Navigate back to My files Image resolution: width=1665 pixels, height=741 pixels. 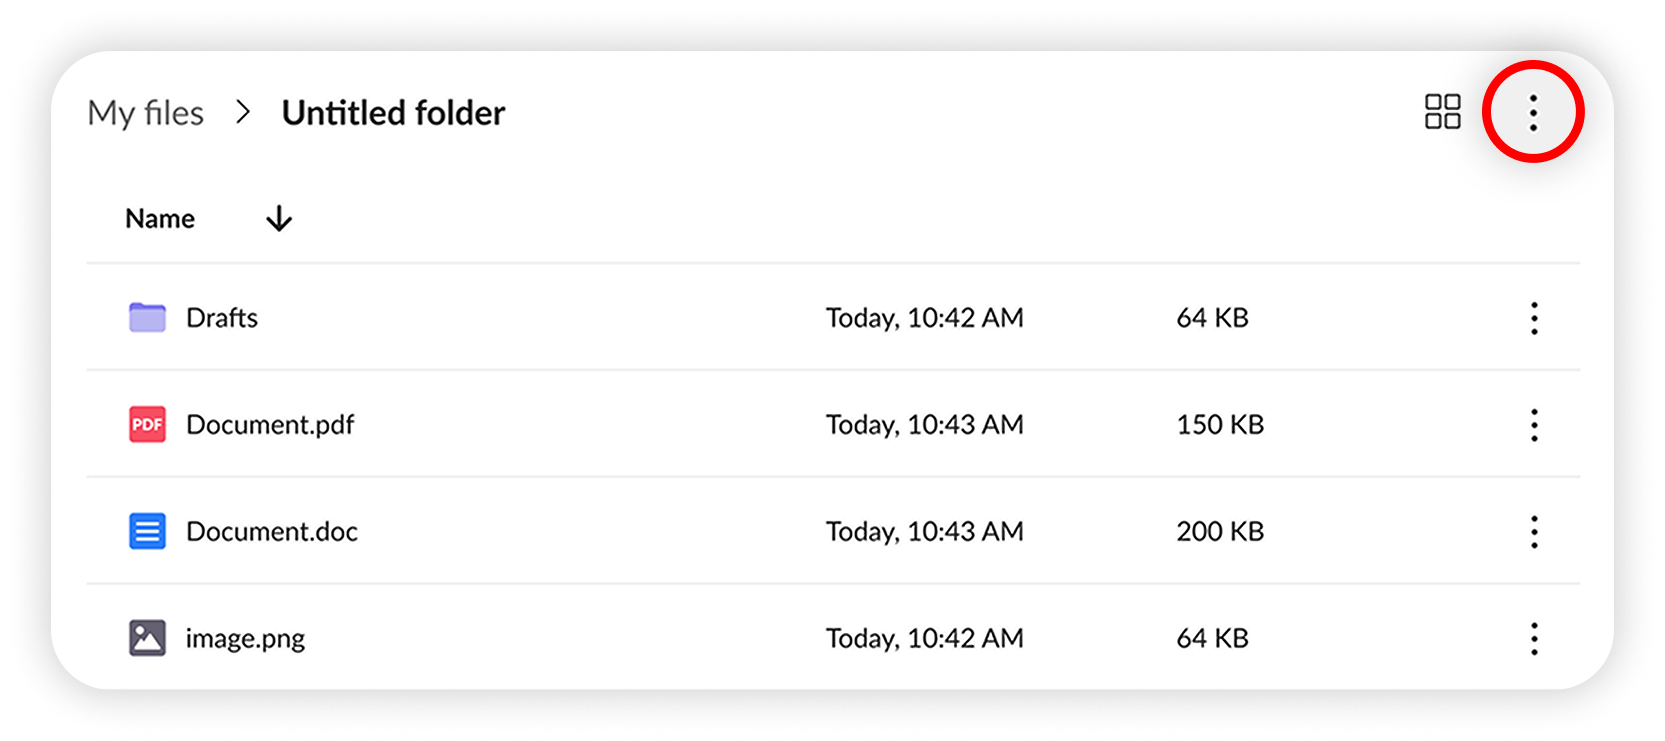coord(146,113)
